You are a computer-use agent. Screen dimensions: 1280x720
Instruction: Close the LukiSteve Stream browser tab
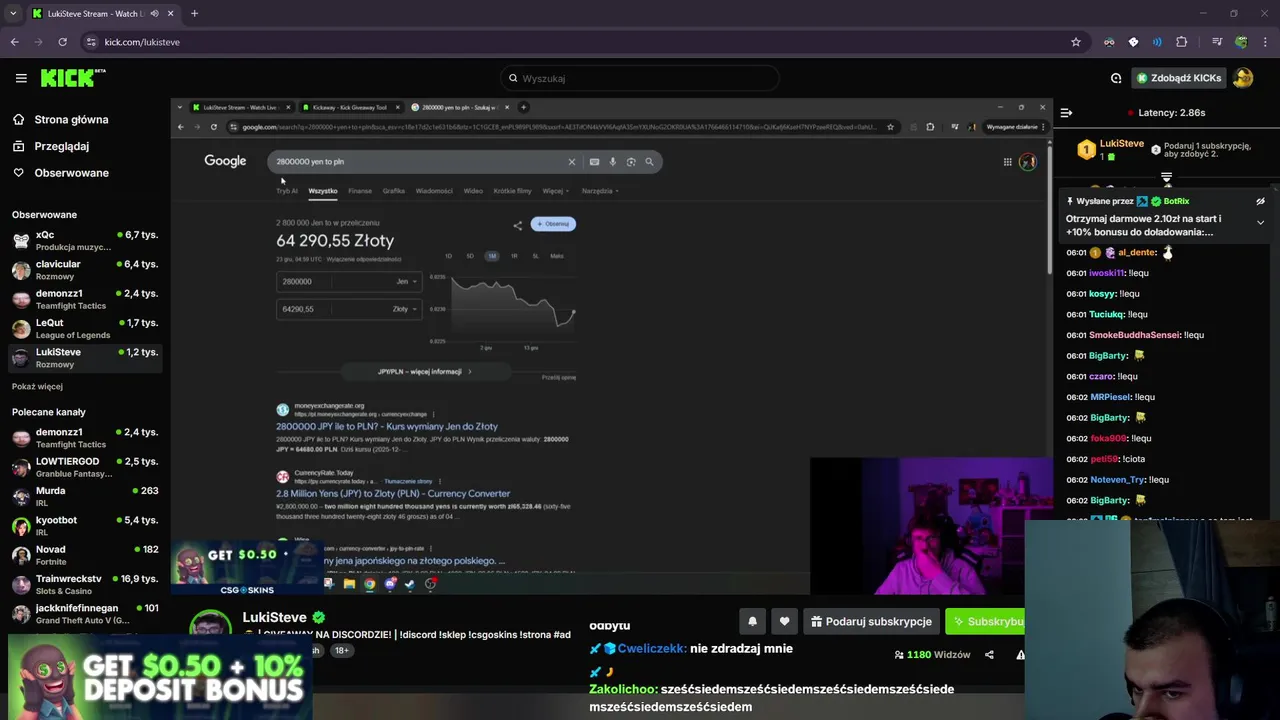[x=170, y=13]
